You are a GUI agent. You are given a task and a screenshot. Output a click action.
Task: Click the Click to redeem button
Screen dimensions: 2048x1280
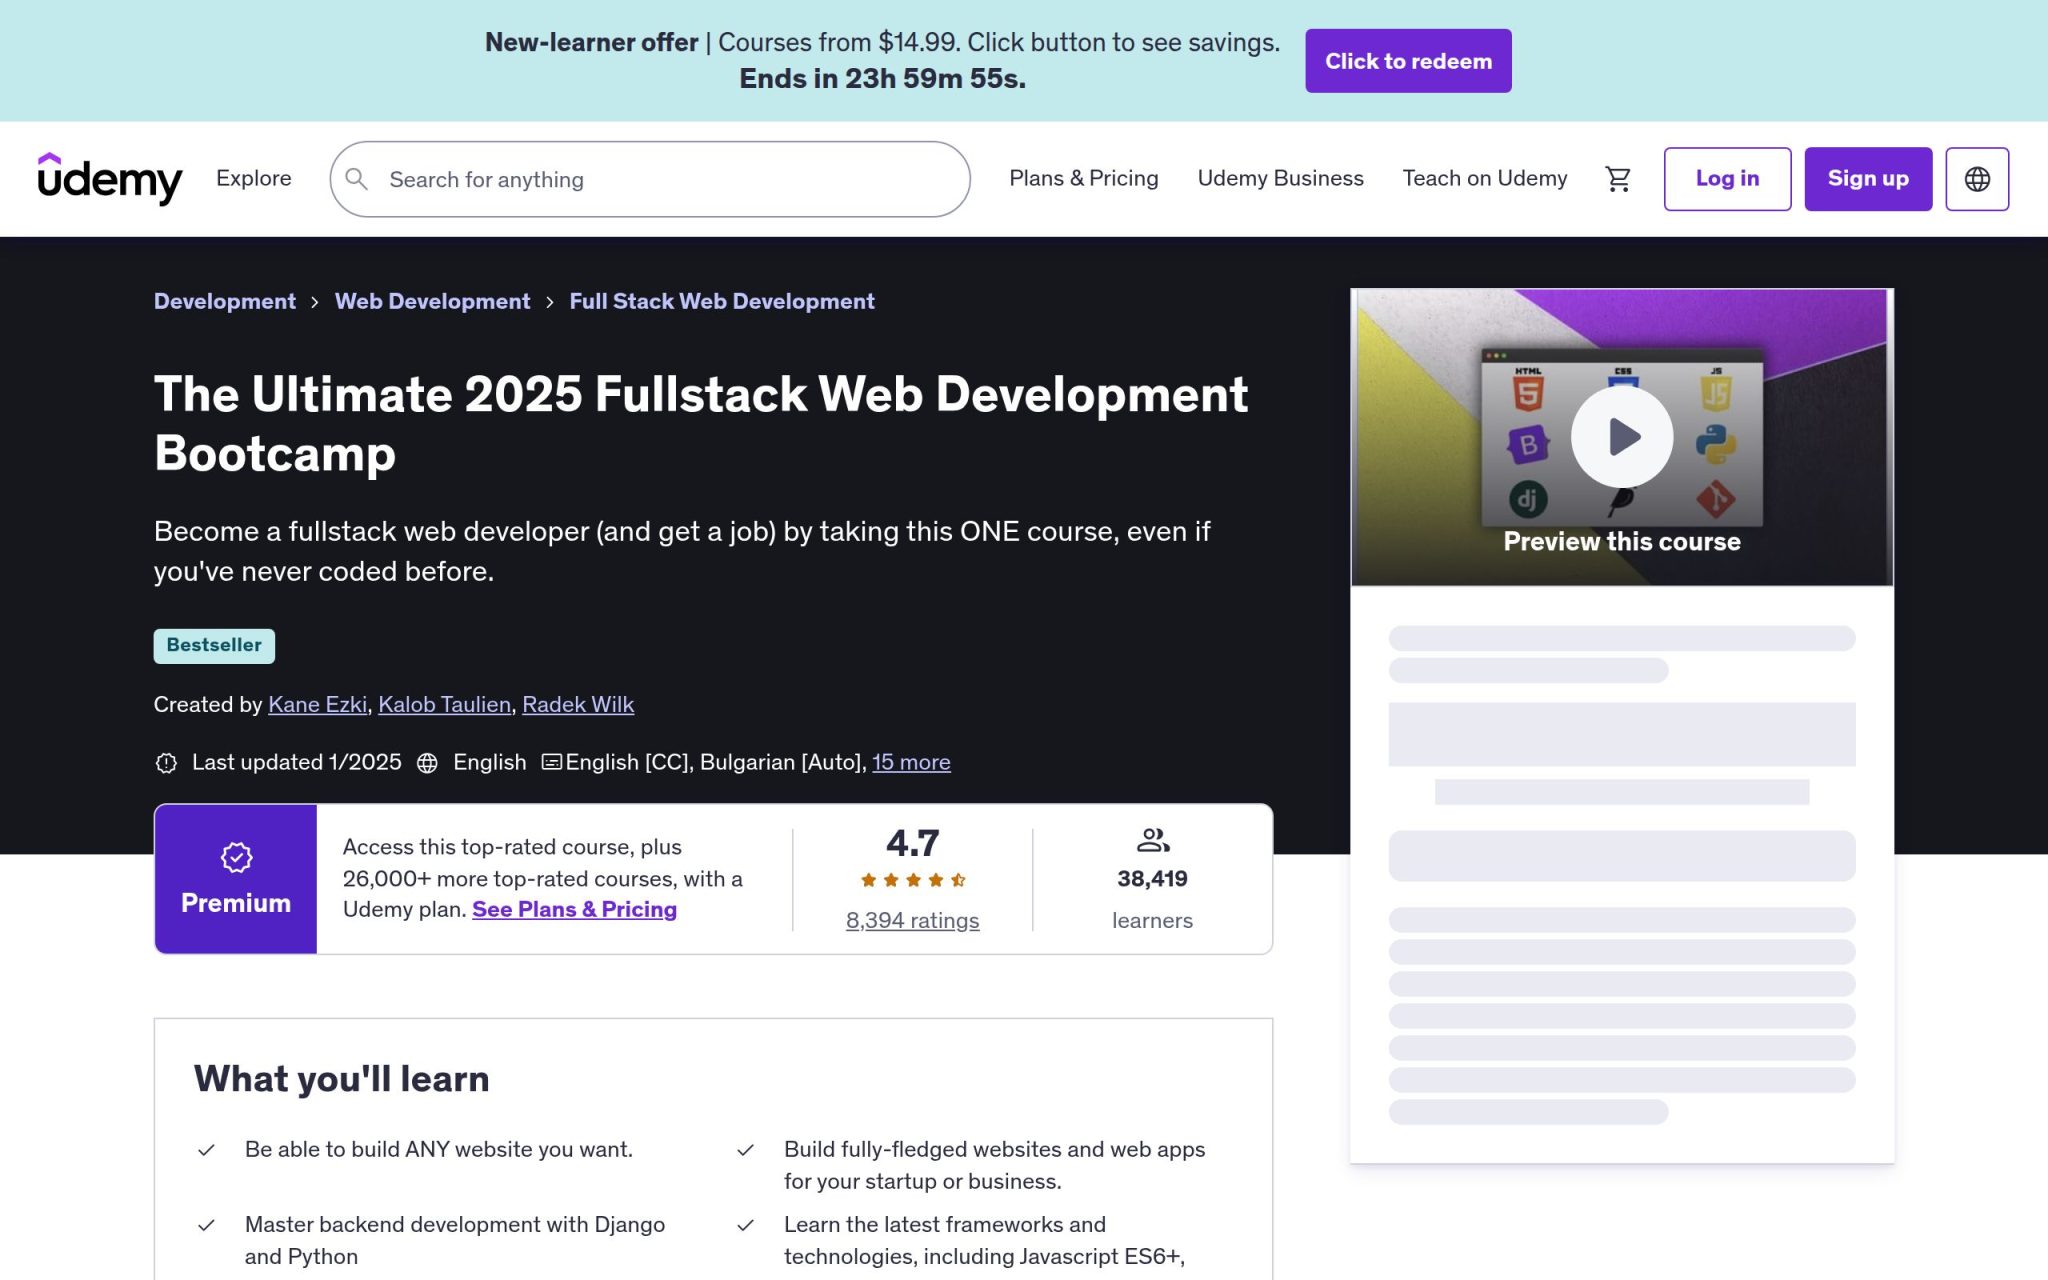(x=1408, y=61)
